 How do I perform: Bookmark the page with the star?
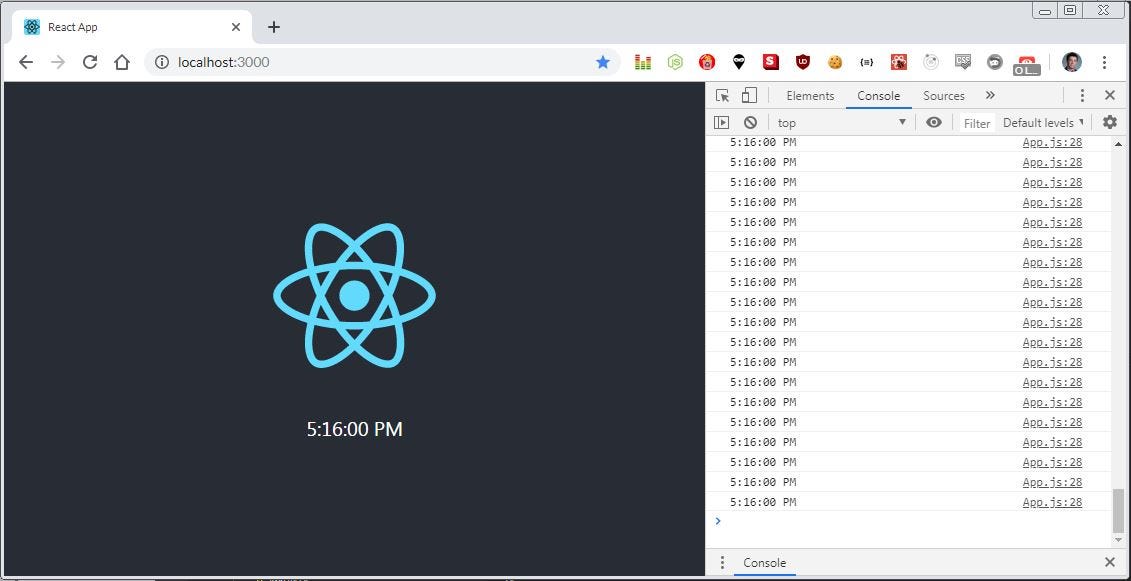[603, 62]
